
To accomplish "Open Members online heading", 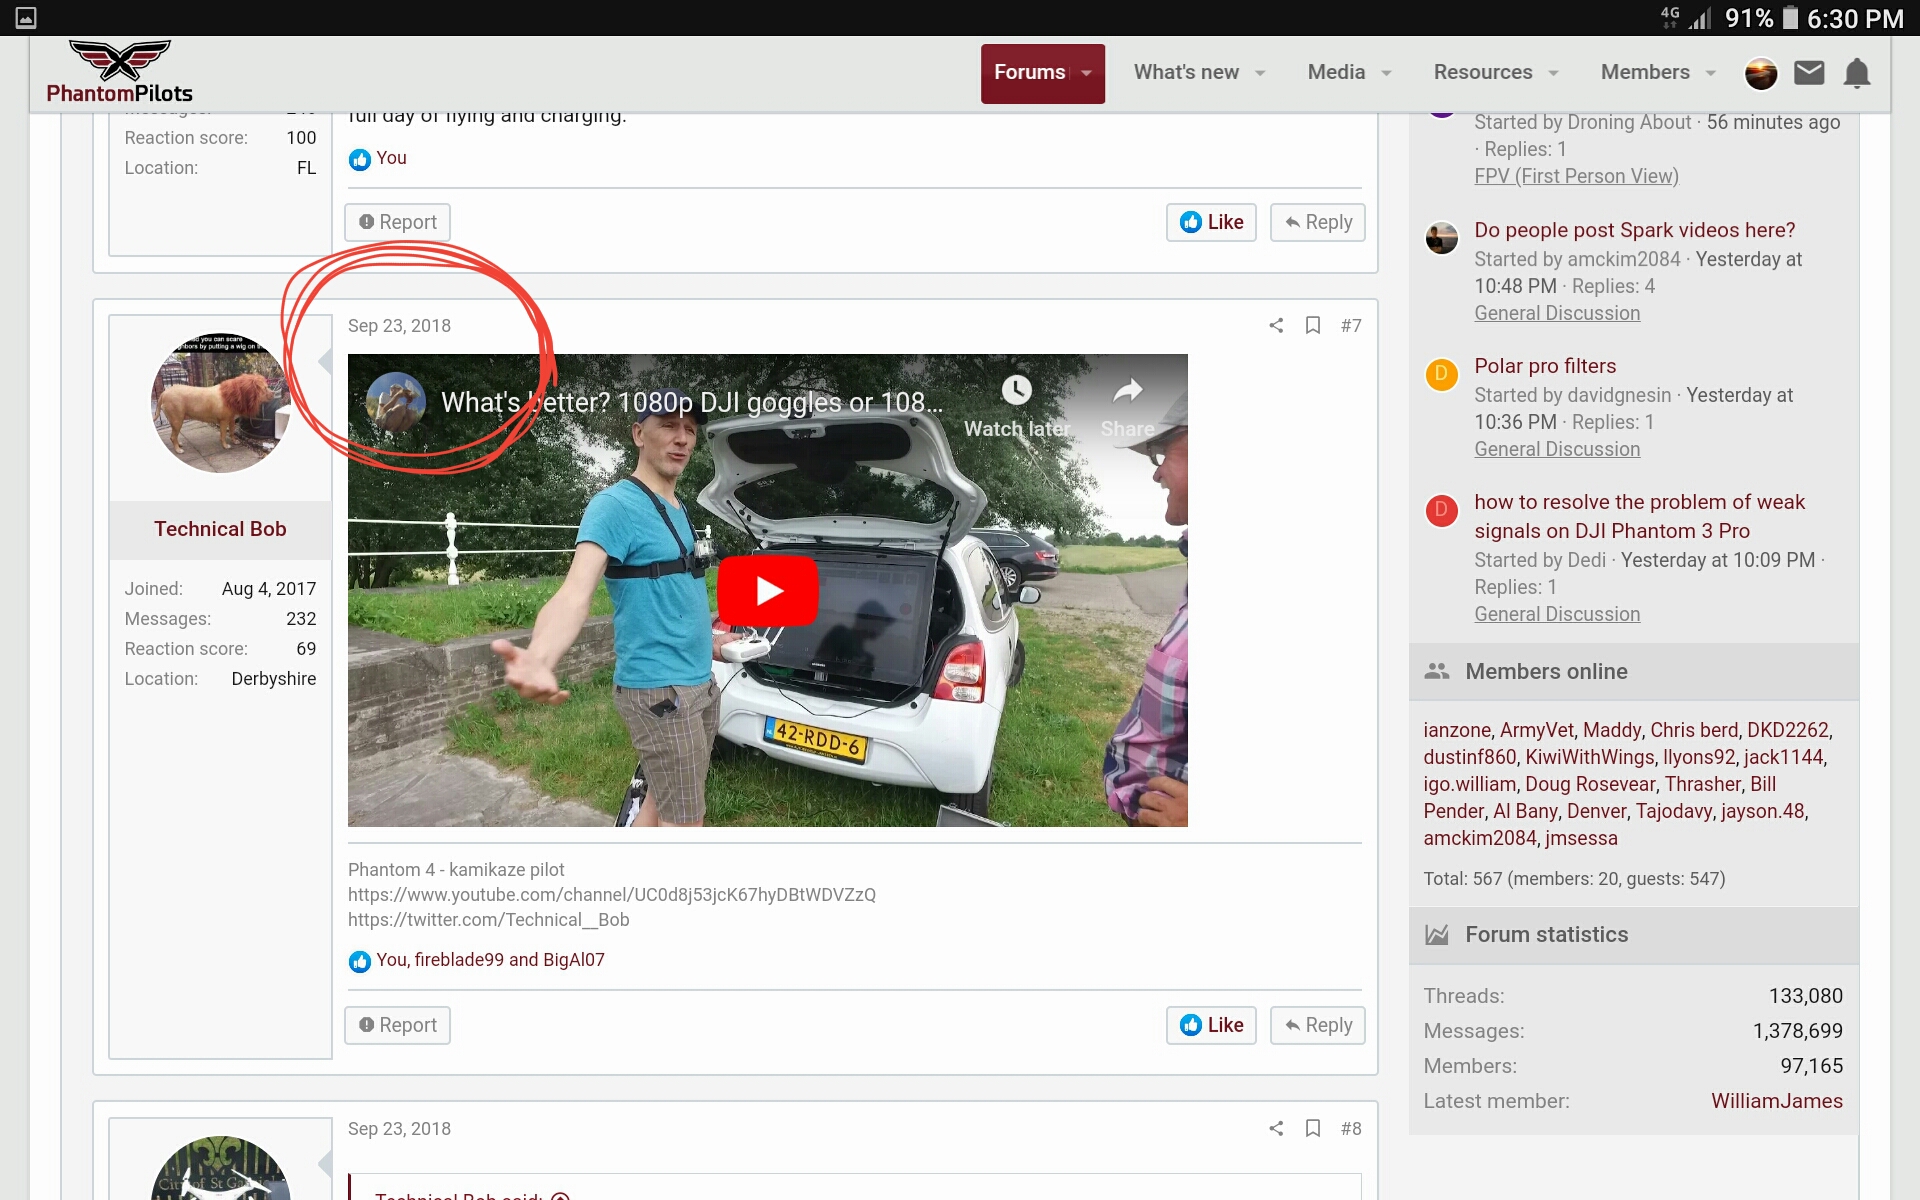I will pos(1546,672).
